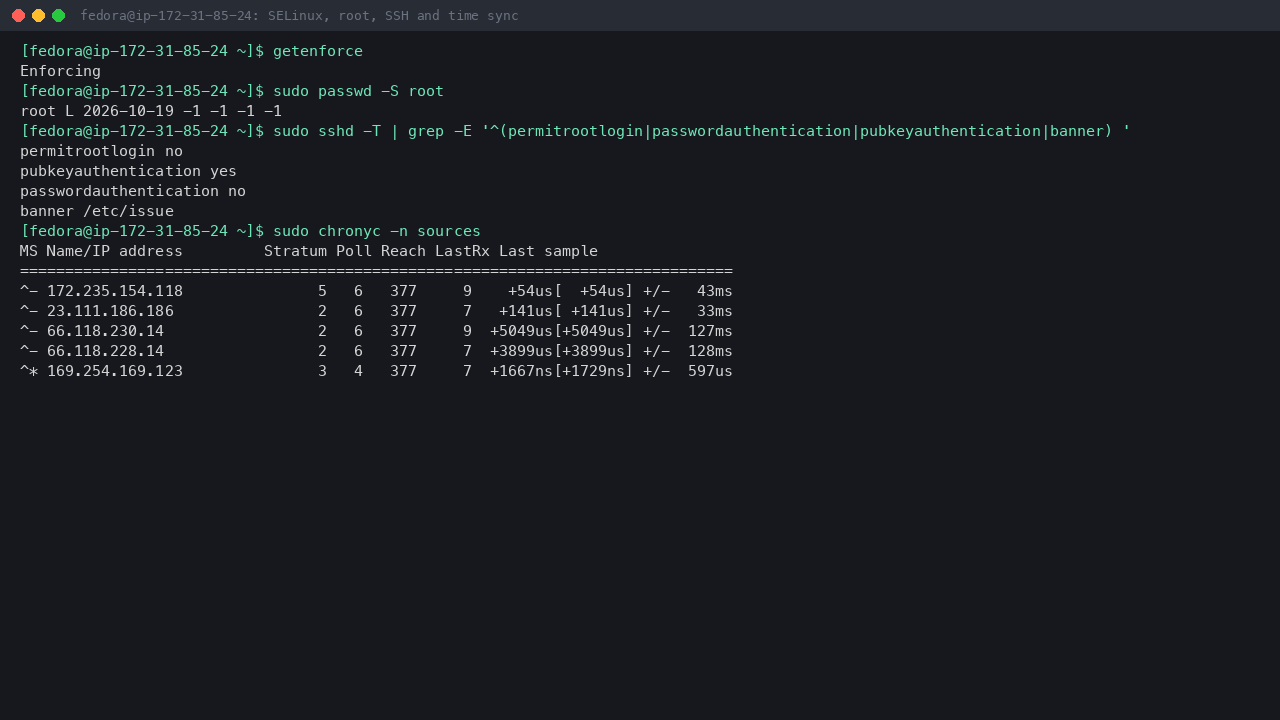Click the '128ms' error margin value
The height and width of the screenshot is (720, 1280).
[x=710, y=351]
